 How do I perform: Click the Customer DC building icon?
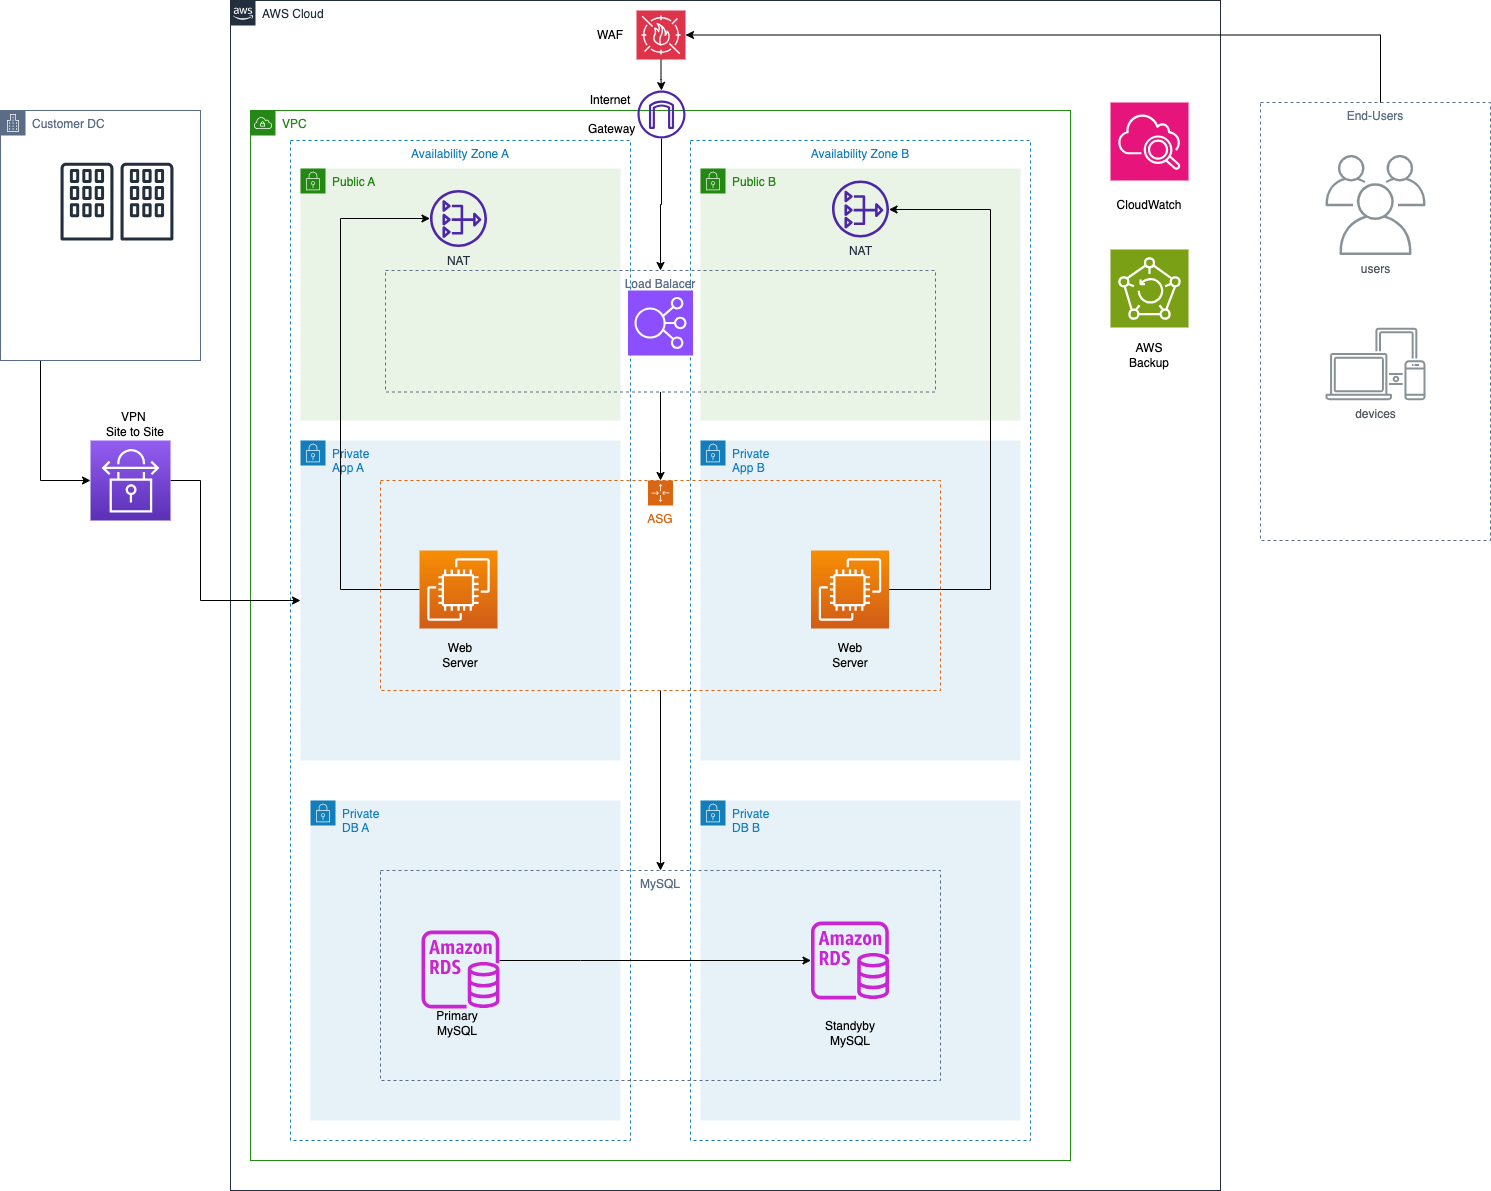click(13, 123)
